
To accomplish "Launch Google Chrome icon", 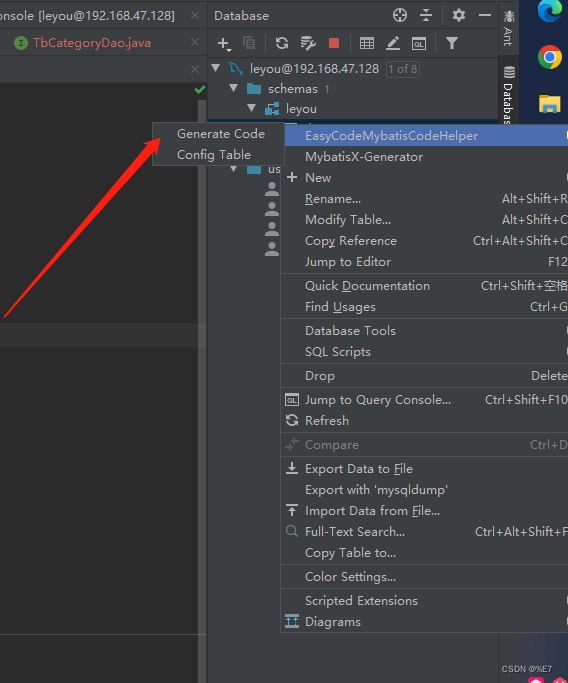I will tap(549, 57).
